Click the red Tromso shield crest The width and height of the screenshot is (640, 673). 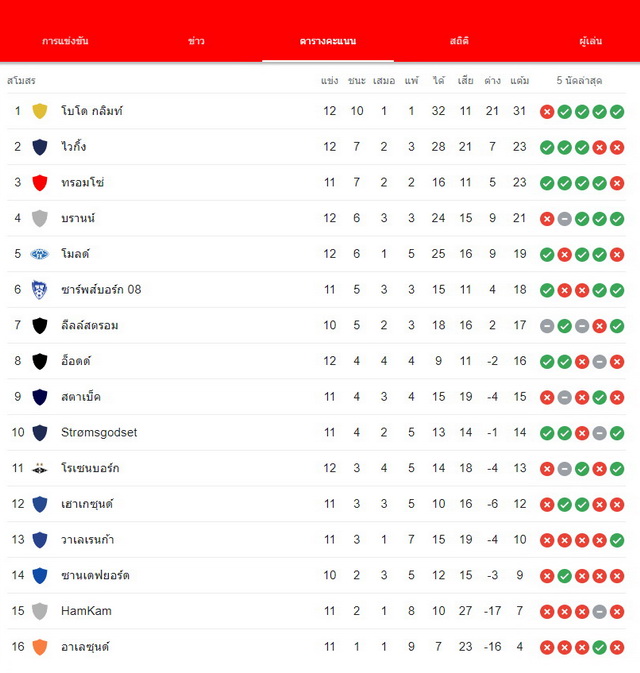39,183
